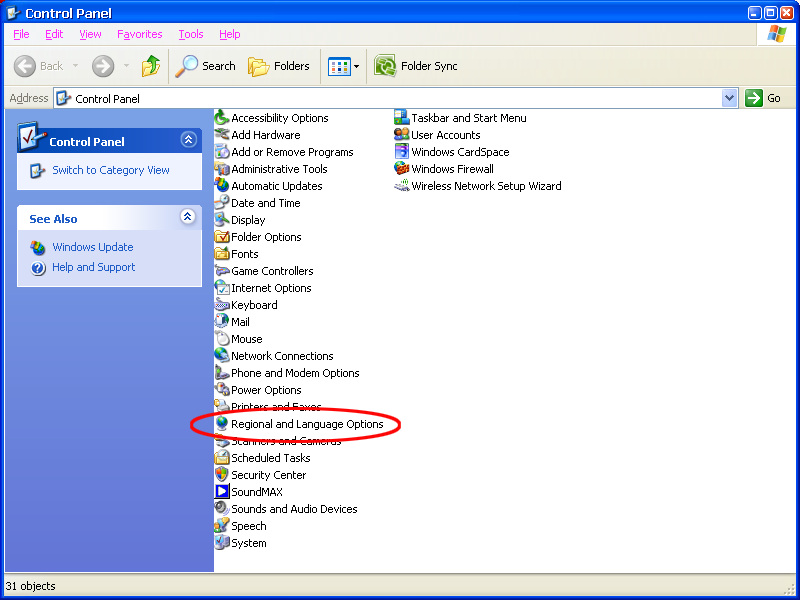Toggle the Folders pane button
This screenshot has width=800, height=600.
(x=279, y=66)
